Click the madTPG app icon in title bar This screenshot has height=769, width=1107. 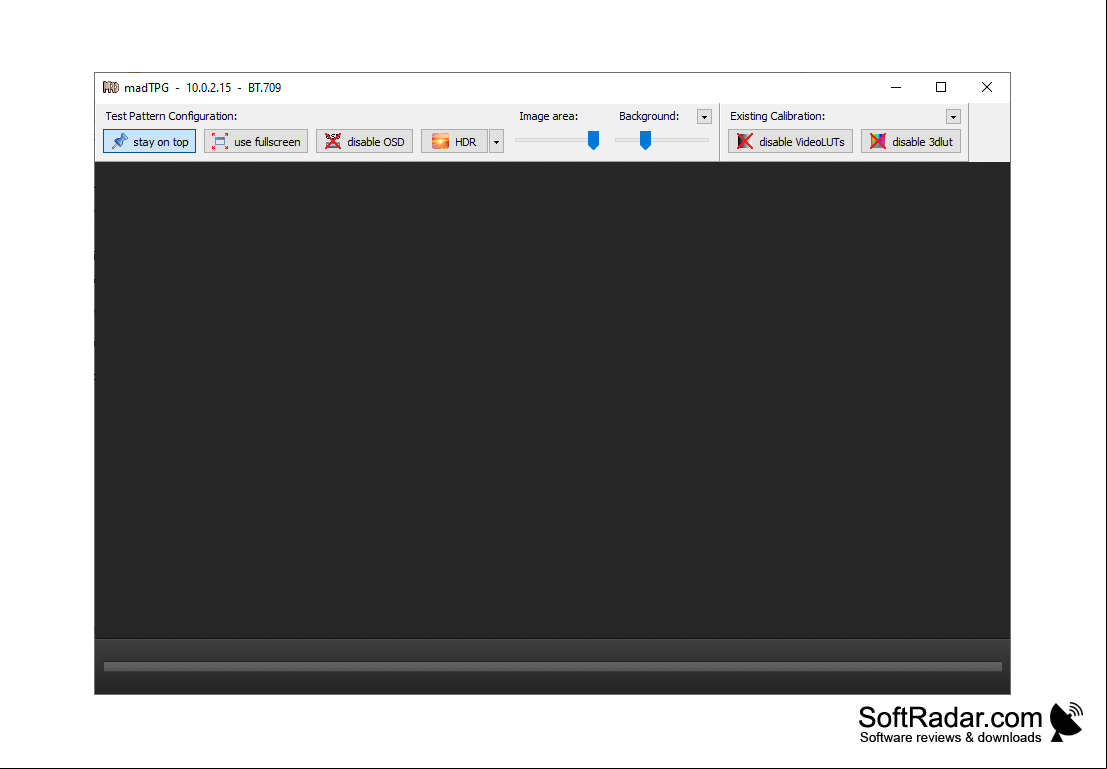tap(111, 88)
